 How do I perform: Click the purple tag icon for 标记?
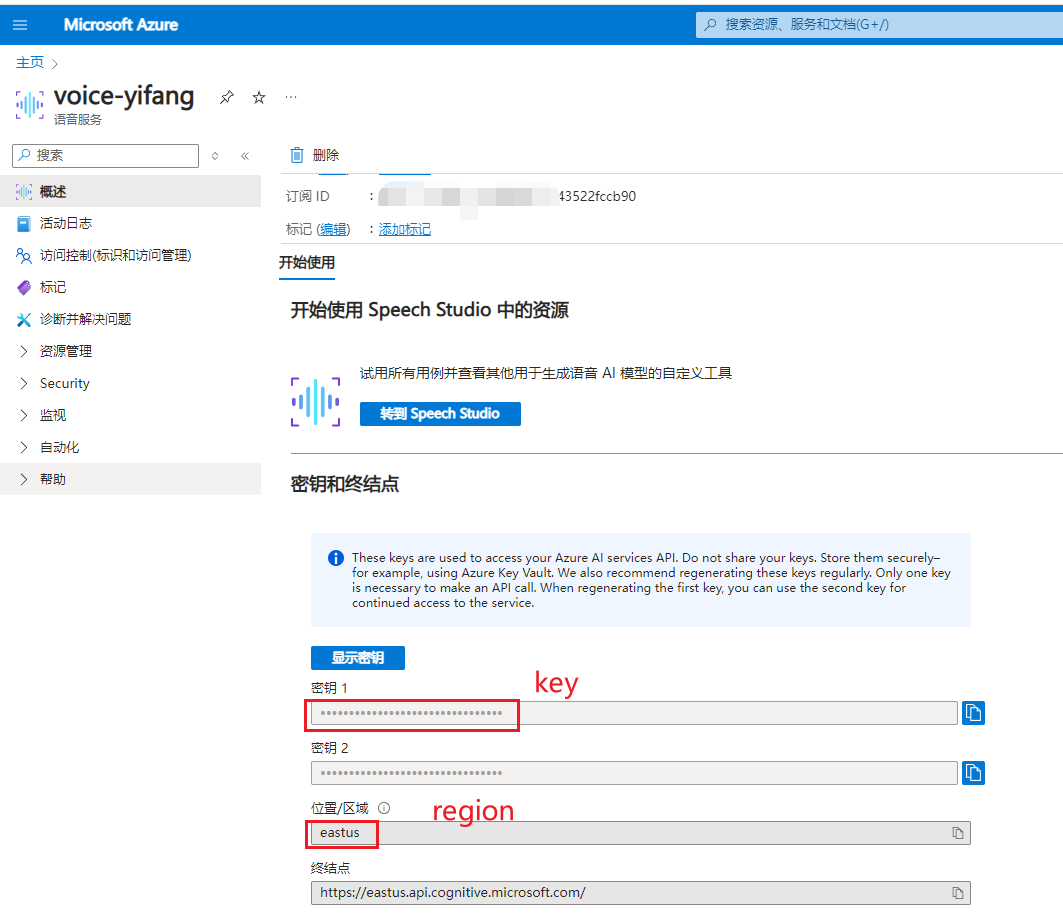tap(24, 287)
